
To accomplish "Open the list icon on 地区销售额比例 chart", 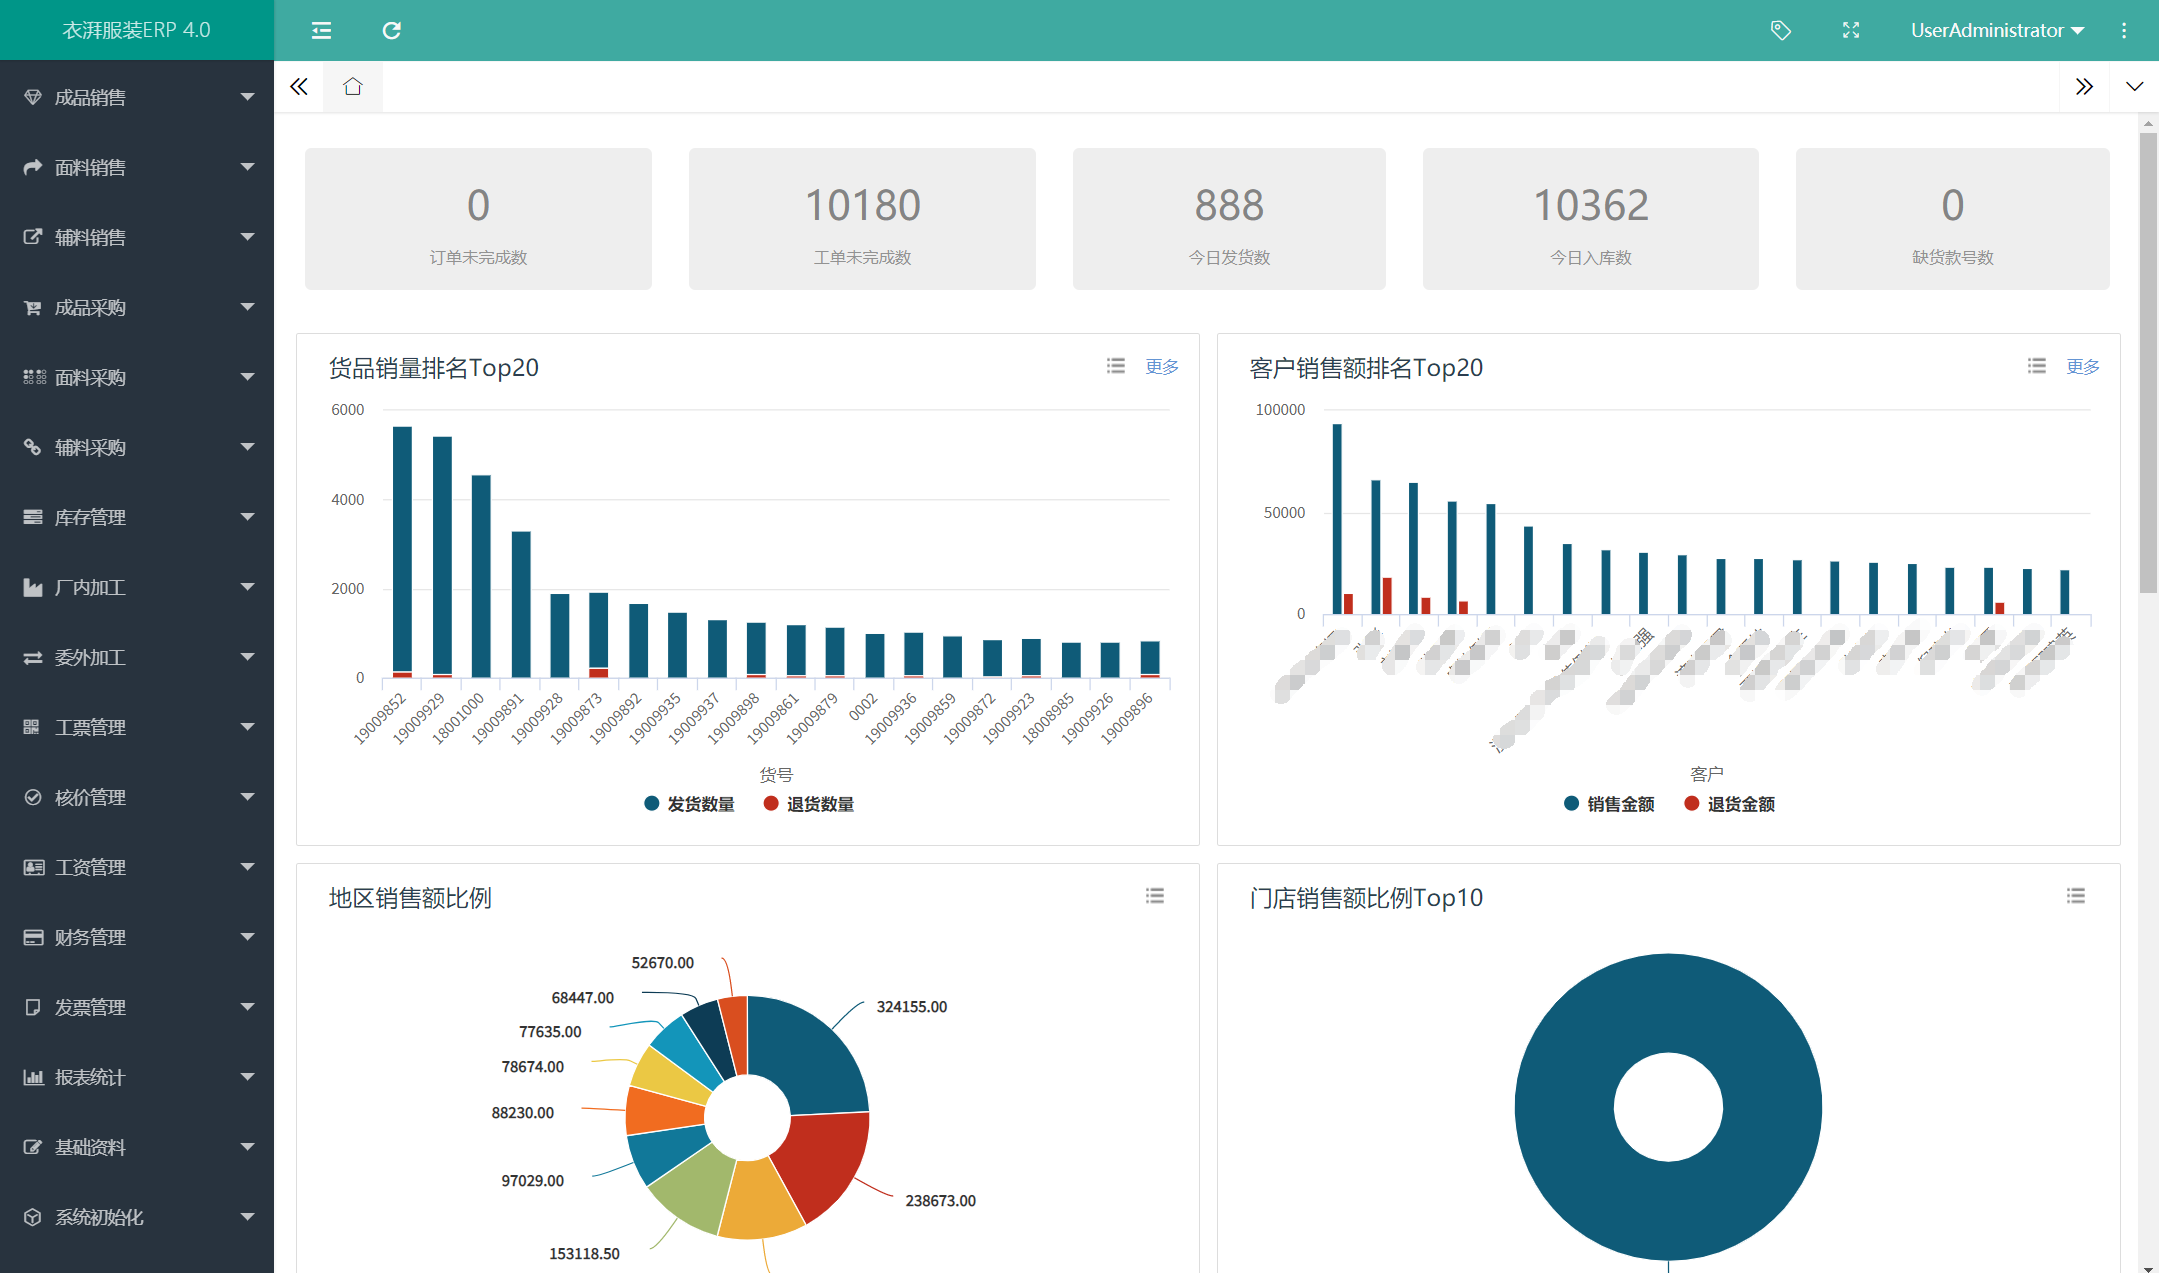I will [x=1155, y=896].
